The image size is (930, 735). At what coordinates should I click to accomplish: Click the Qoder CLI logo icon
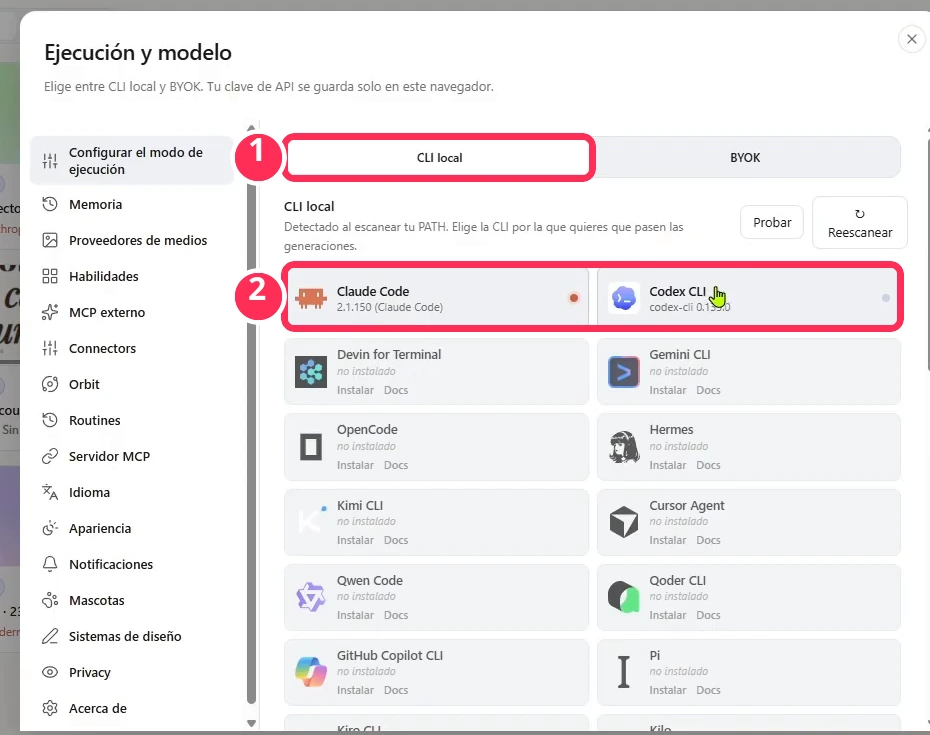624,597
